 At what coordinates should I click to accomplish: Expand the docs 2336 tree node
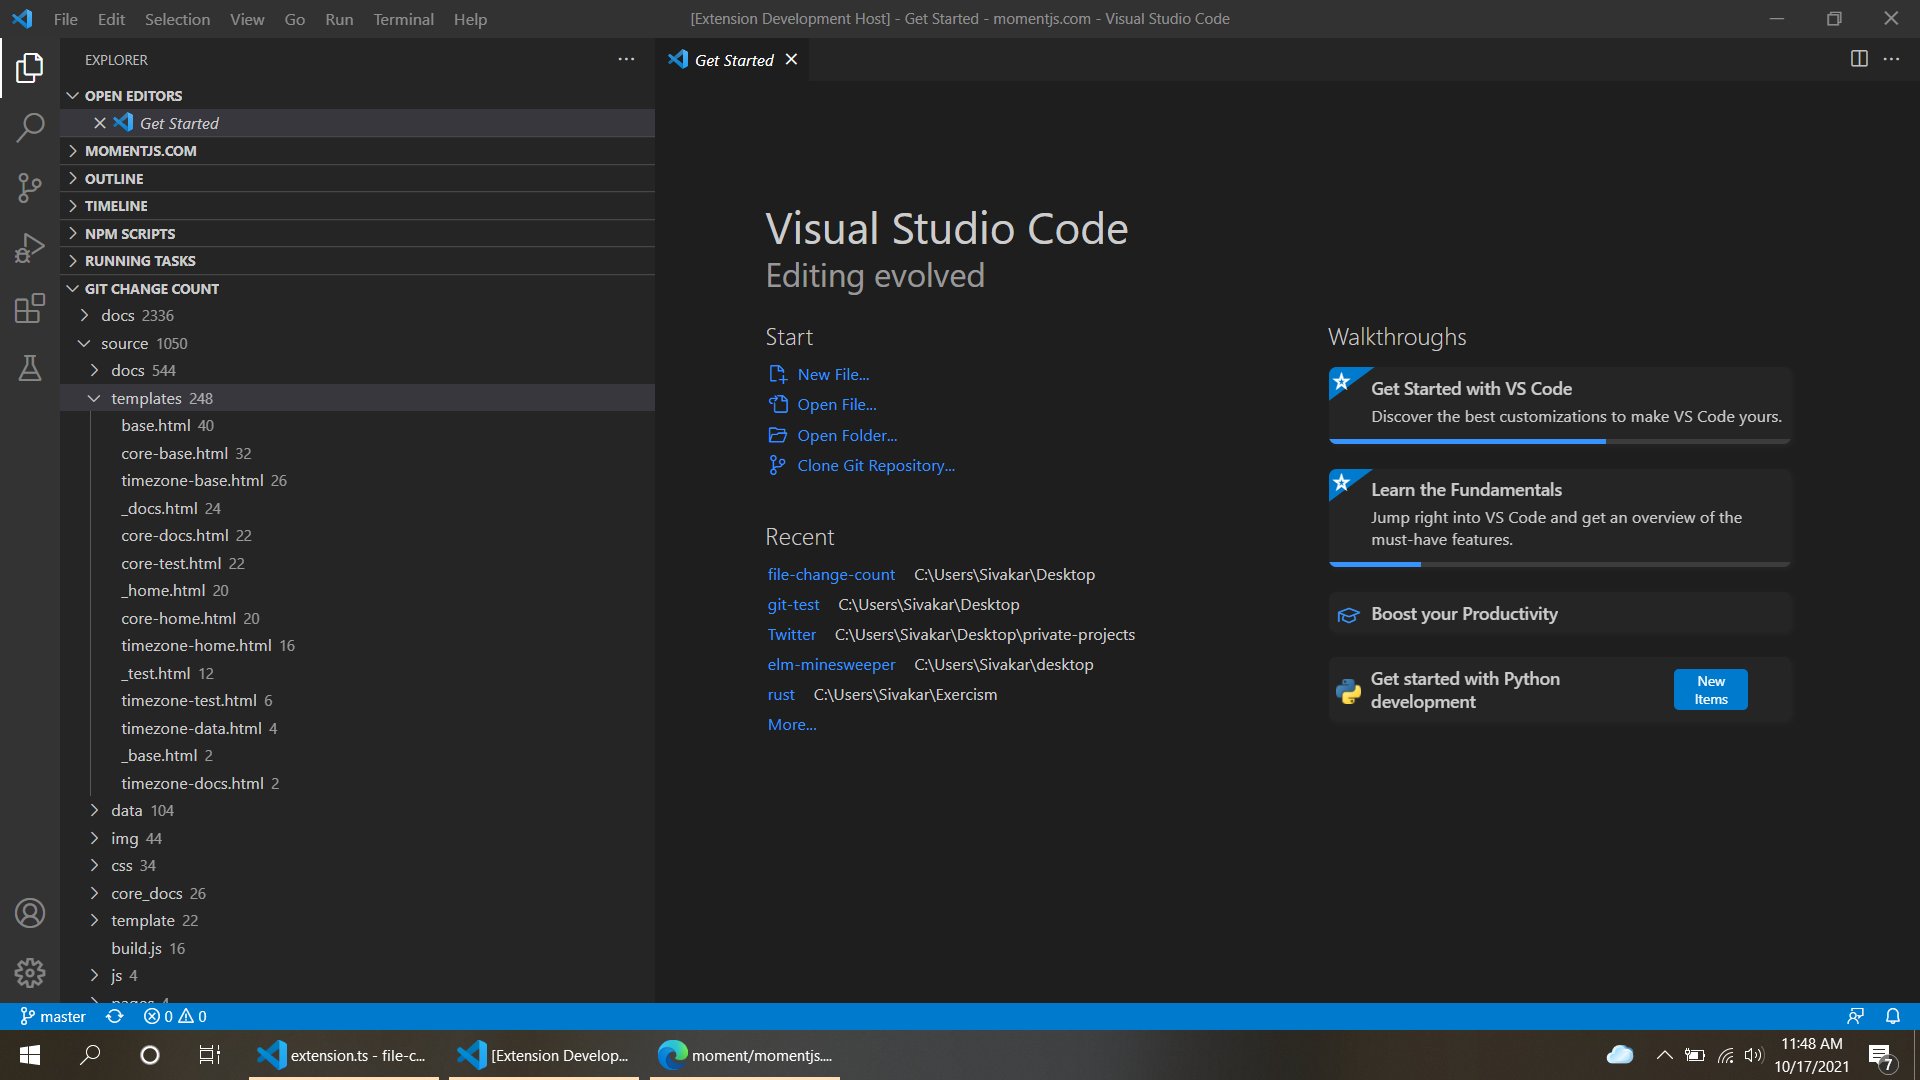84,316
